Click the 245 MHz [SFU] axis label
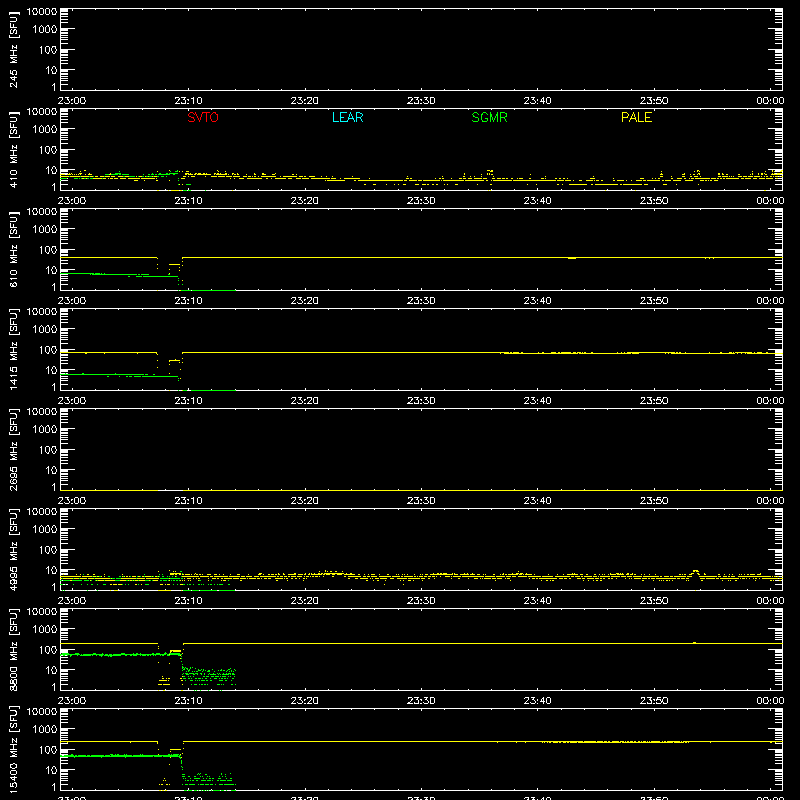The image size is (800, 800). [x=13, y=49]
